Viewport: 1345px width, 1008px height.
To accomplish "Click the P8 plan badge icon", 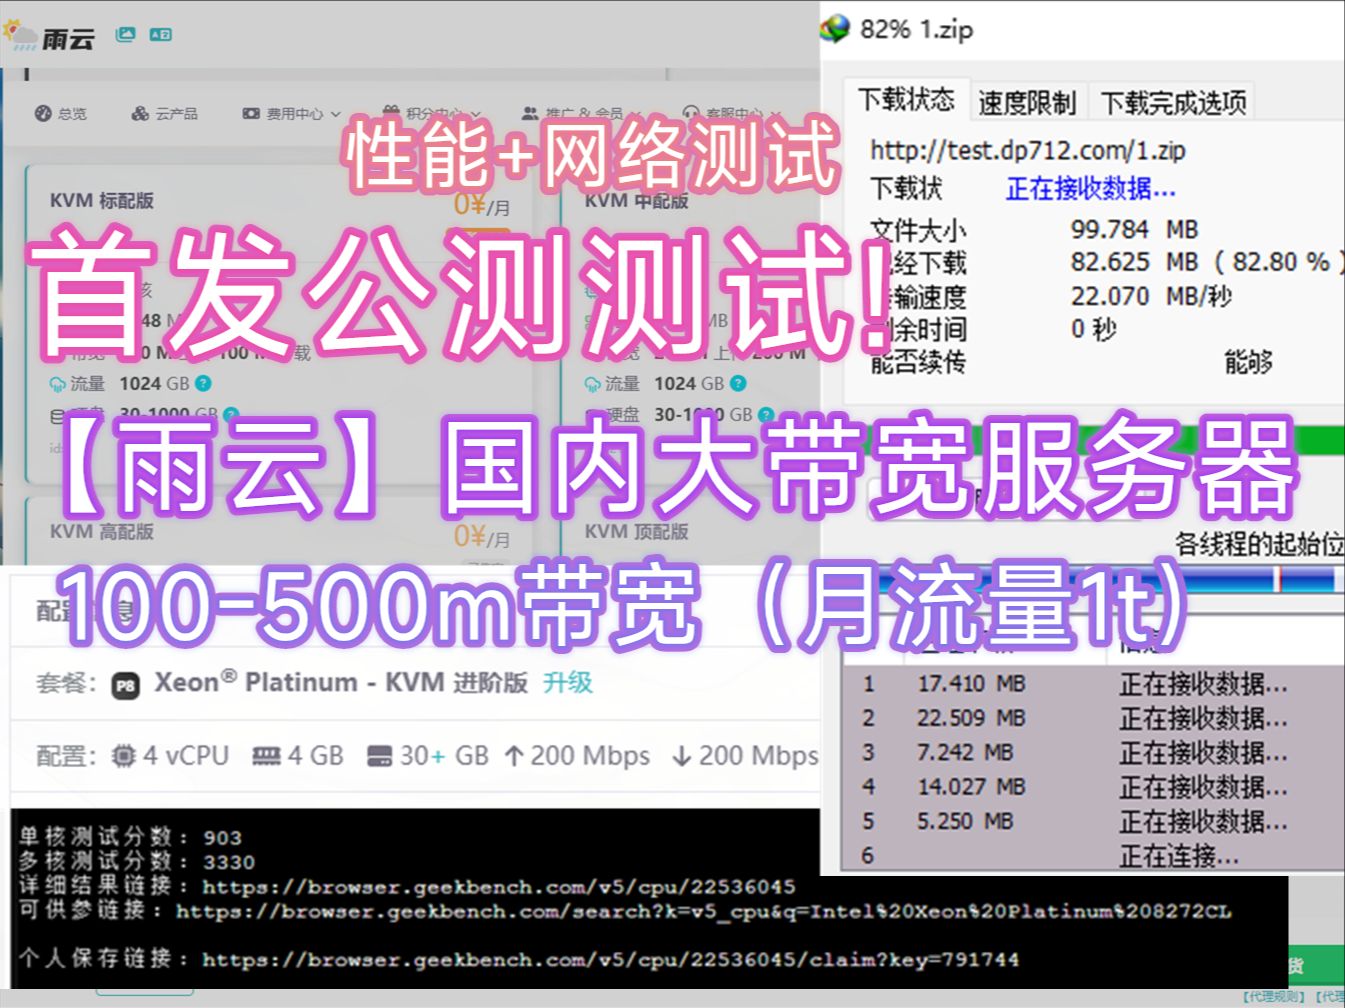I will tap(125, 685).
